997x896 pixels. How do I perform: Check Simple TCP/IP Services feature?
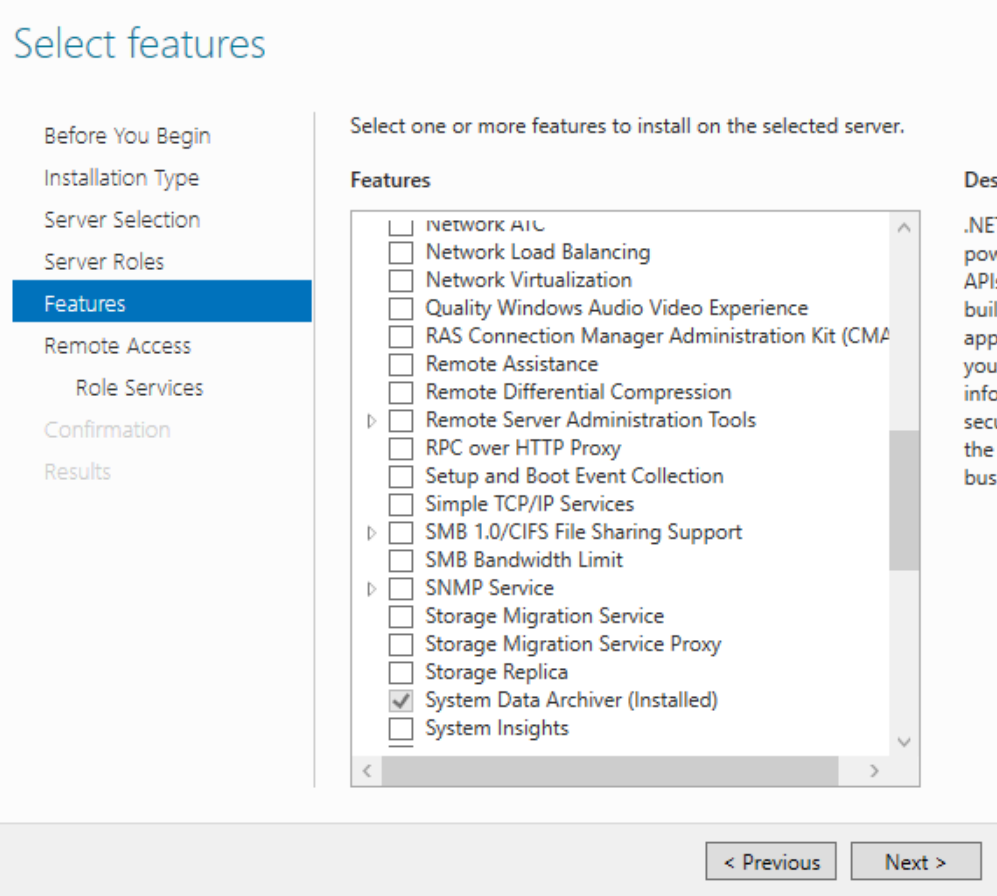pyautogui.click(x=400, y=505)
